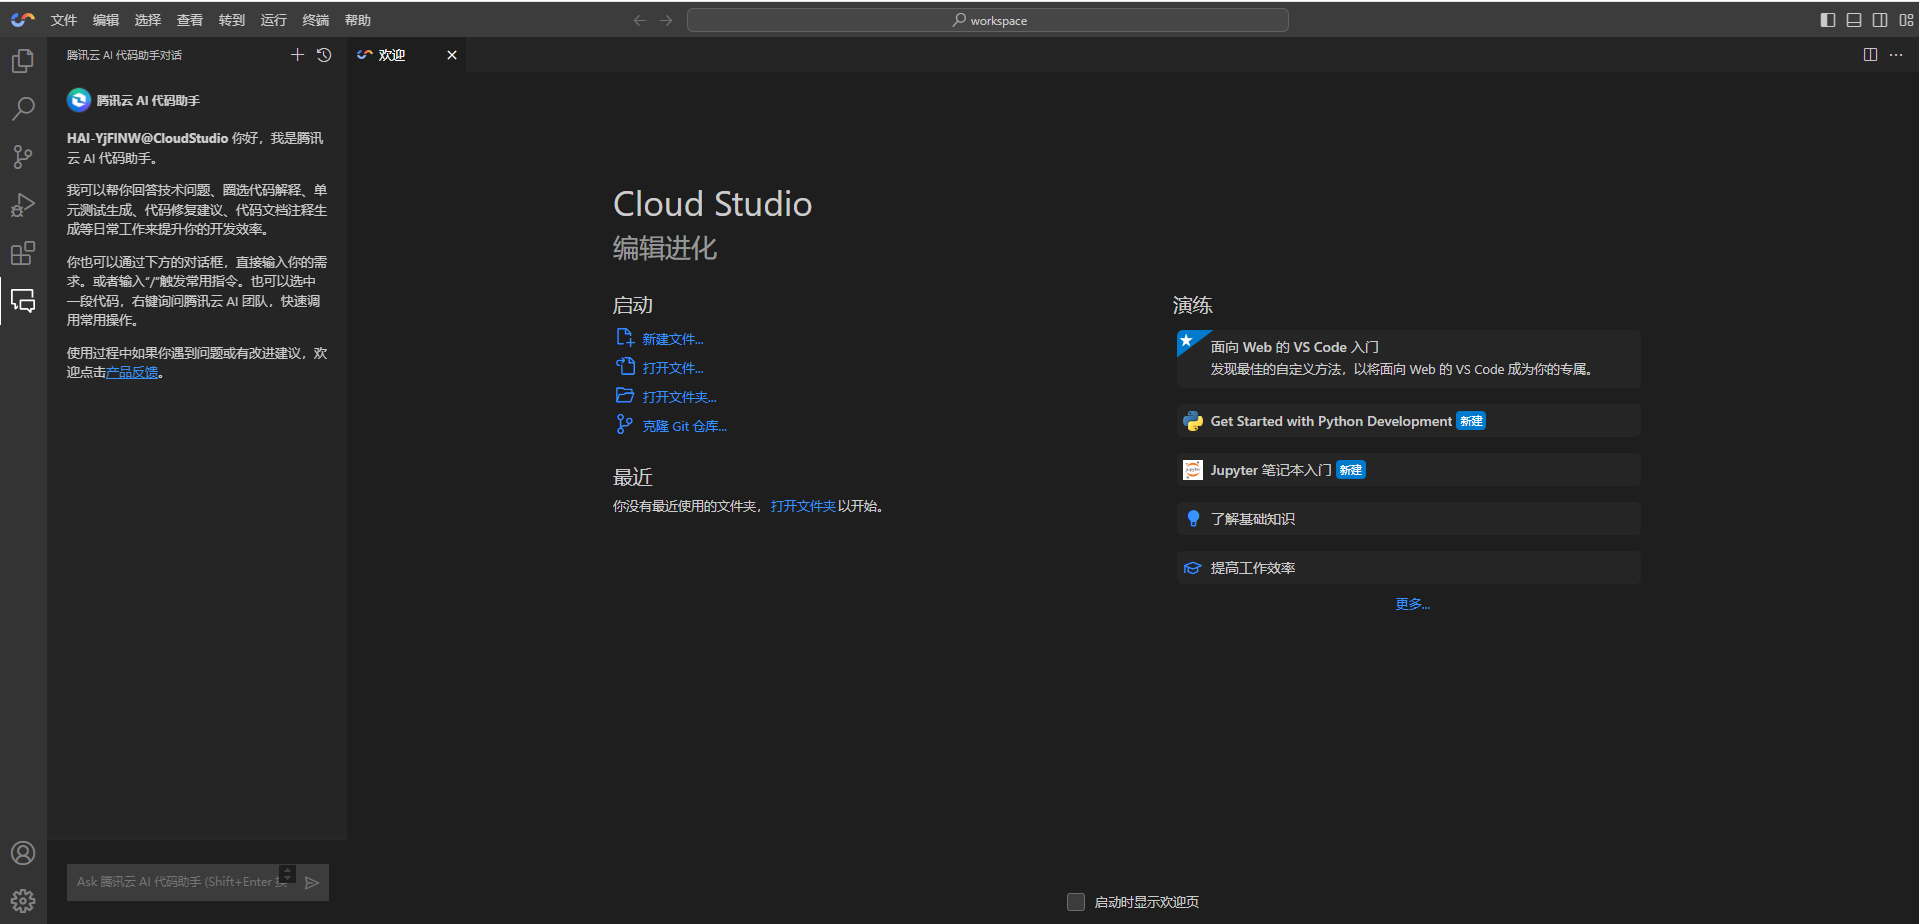Screen dimensions: 1919x924
Task: Open the Search view icon
Action: 23,108
